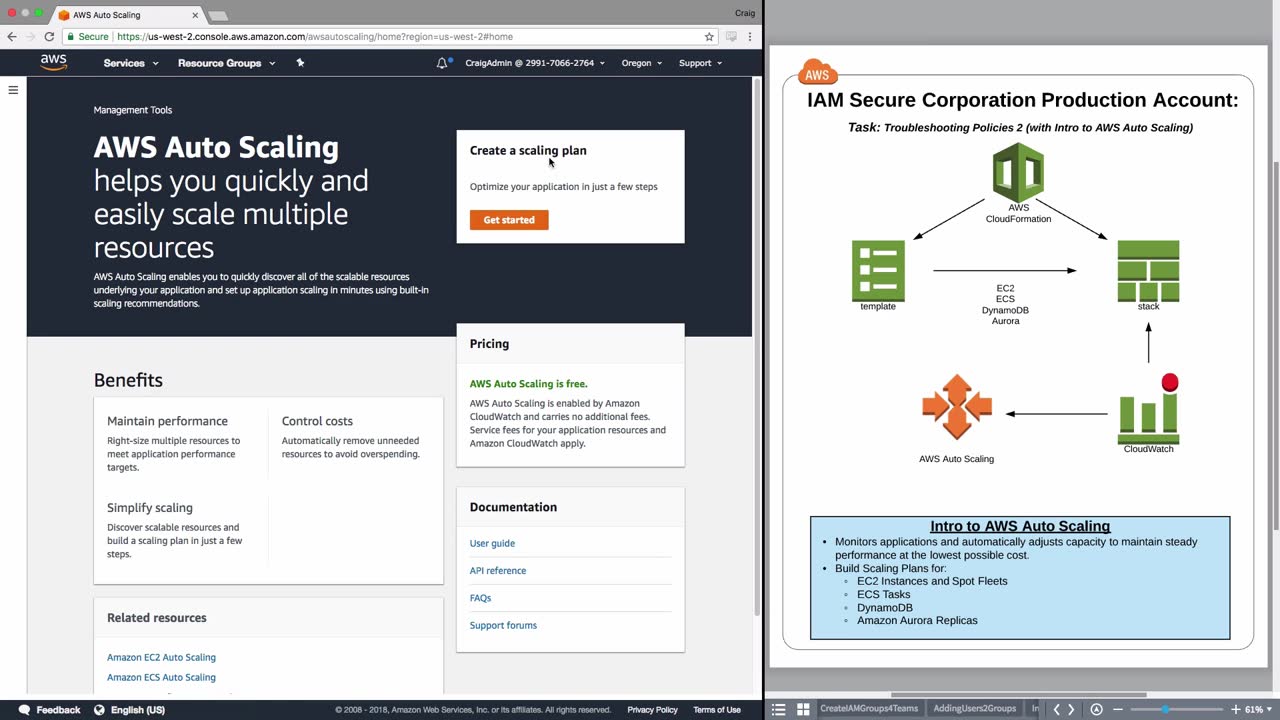Click the Get started button
This screenshot has width=1280, height=720.
[x=509, y=220]
